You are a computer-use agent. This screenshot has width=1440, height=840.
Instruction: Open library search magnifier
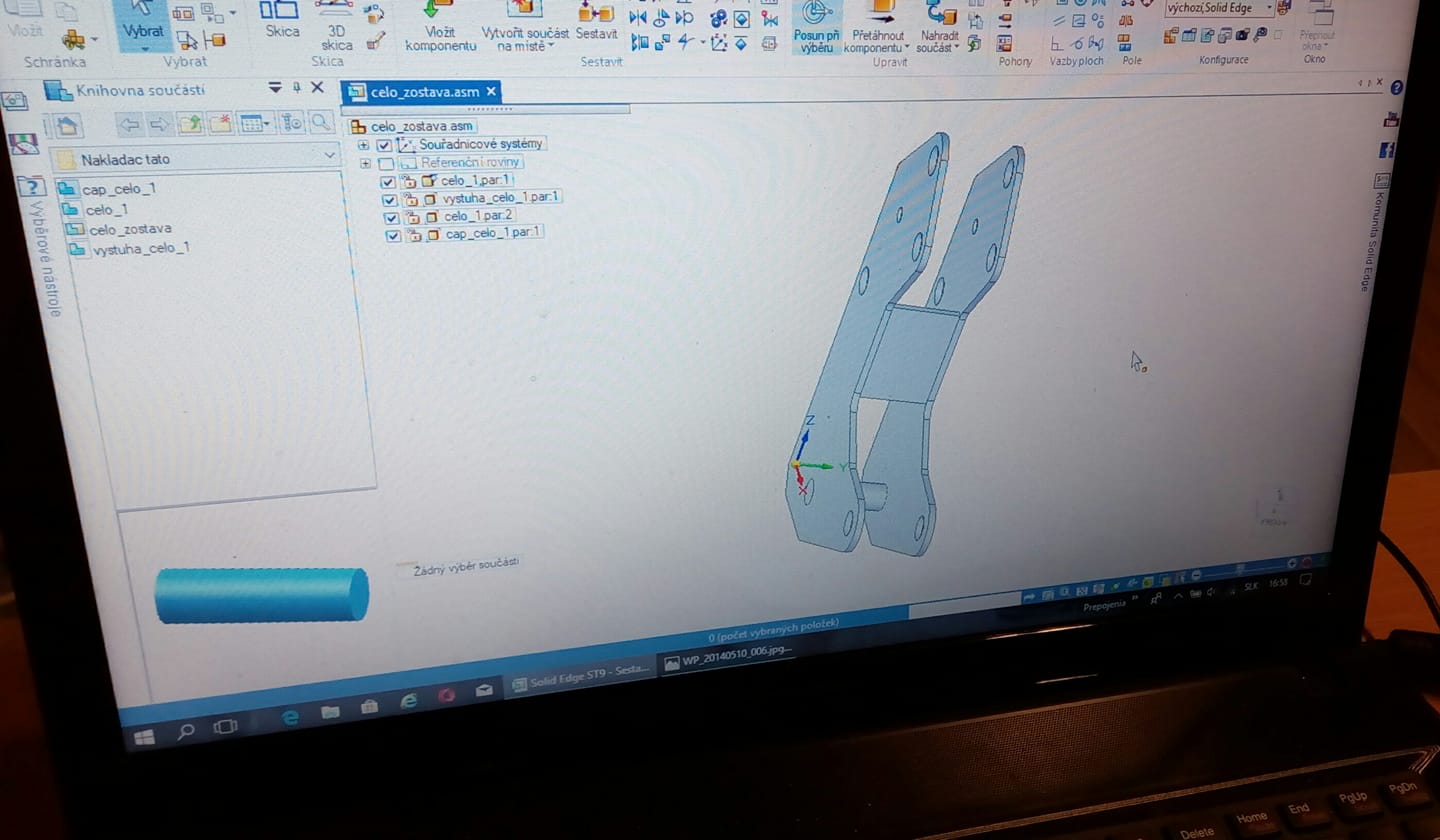[321, 122]
